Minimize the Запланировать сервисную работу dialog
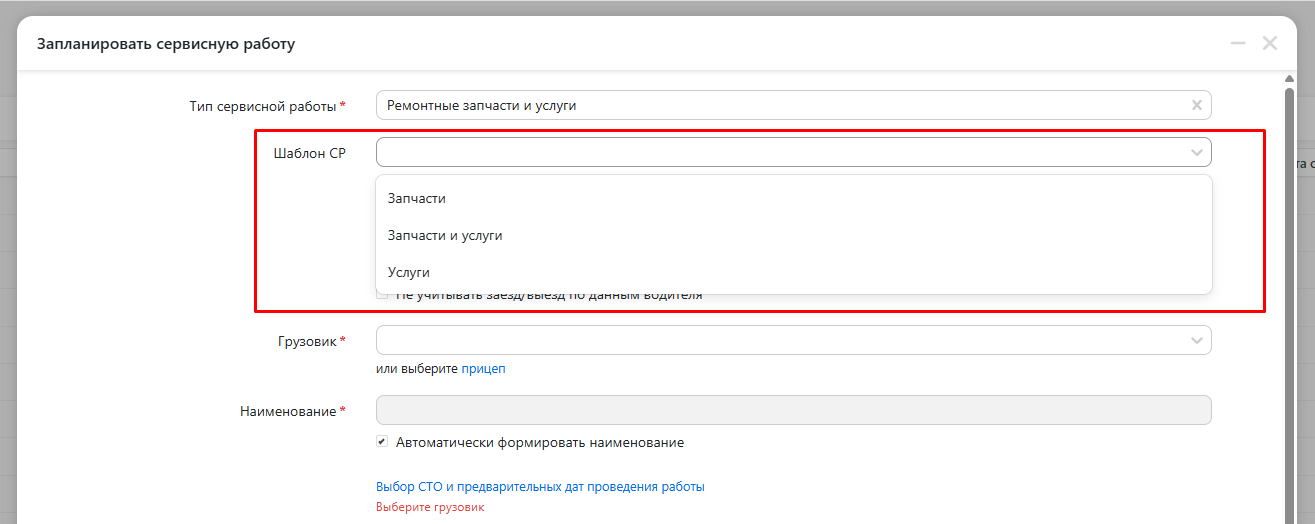The height and width of the screenshot is (524, 1315). click(x=1238, y=43)
